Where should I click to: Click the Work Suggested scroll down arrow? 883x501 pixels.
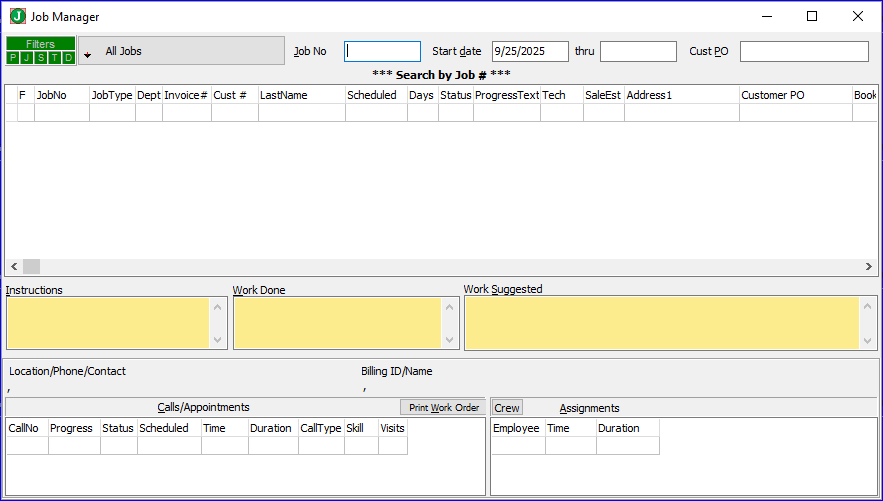pos(868,341)
